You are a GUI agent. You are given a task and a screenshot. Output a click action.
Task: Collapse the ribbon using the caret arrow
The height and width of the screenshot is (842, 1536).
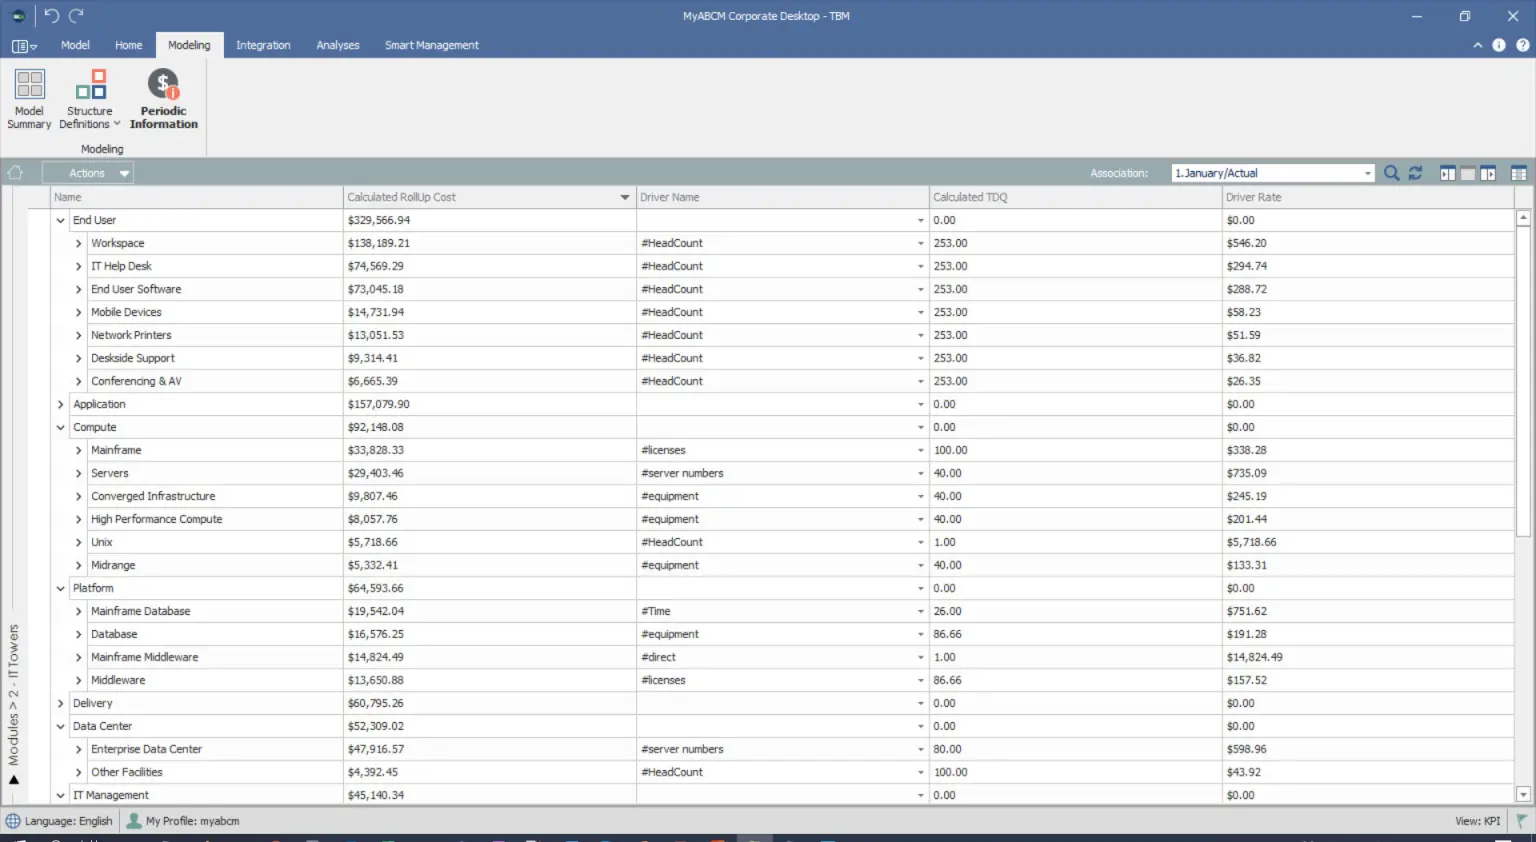[x=1477, y=45]
